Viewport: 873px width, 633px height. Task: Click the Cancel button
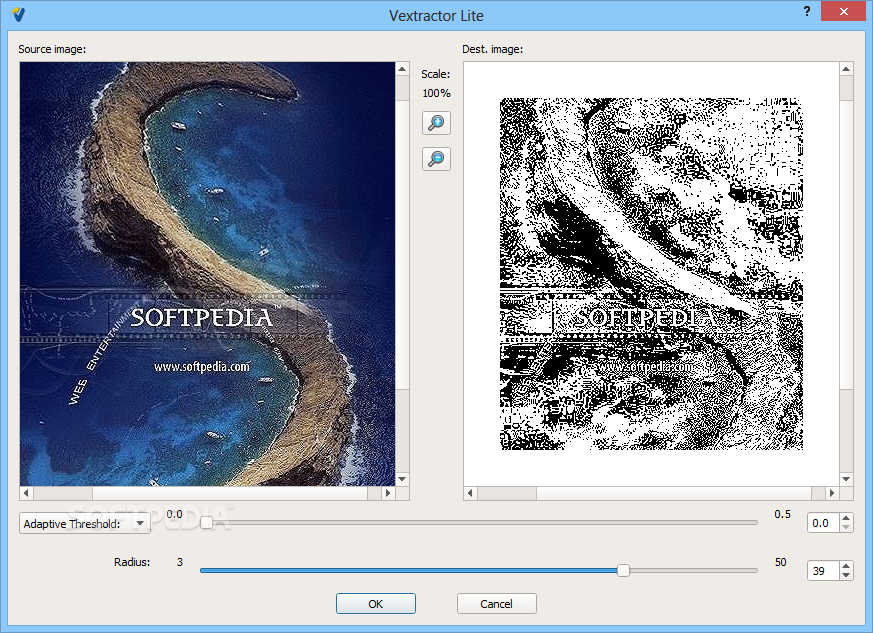pyautogui.click(x=496, y=603)
